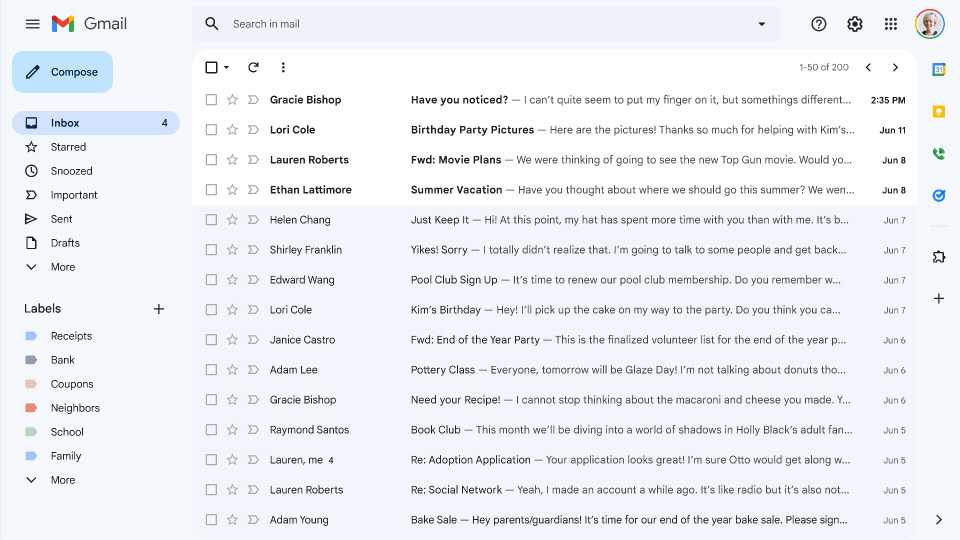This screenshot has height=540, width=960.
Task: Select the red Neighbors label
Action: click(75, 408)
